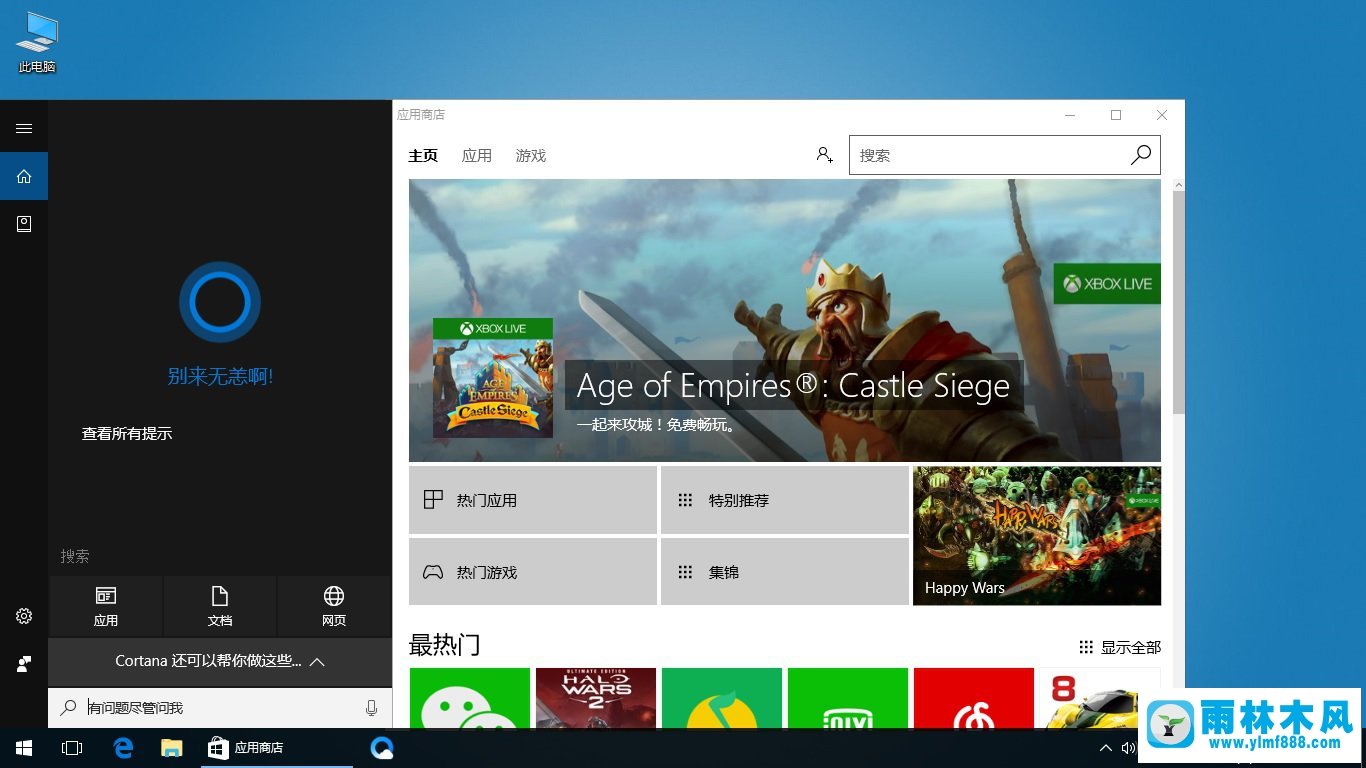Click the scrollbar up arrow in Store
The image size is (1366, 768).
click(1179, 185)
